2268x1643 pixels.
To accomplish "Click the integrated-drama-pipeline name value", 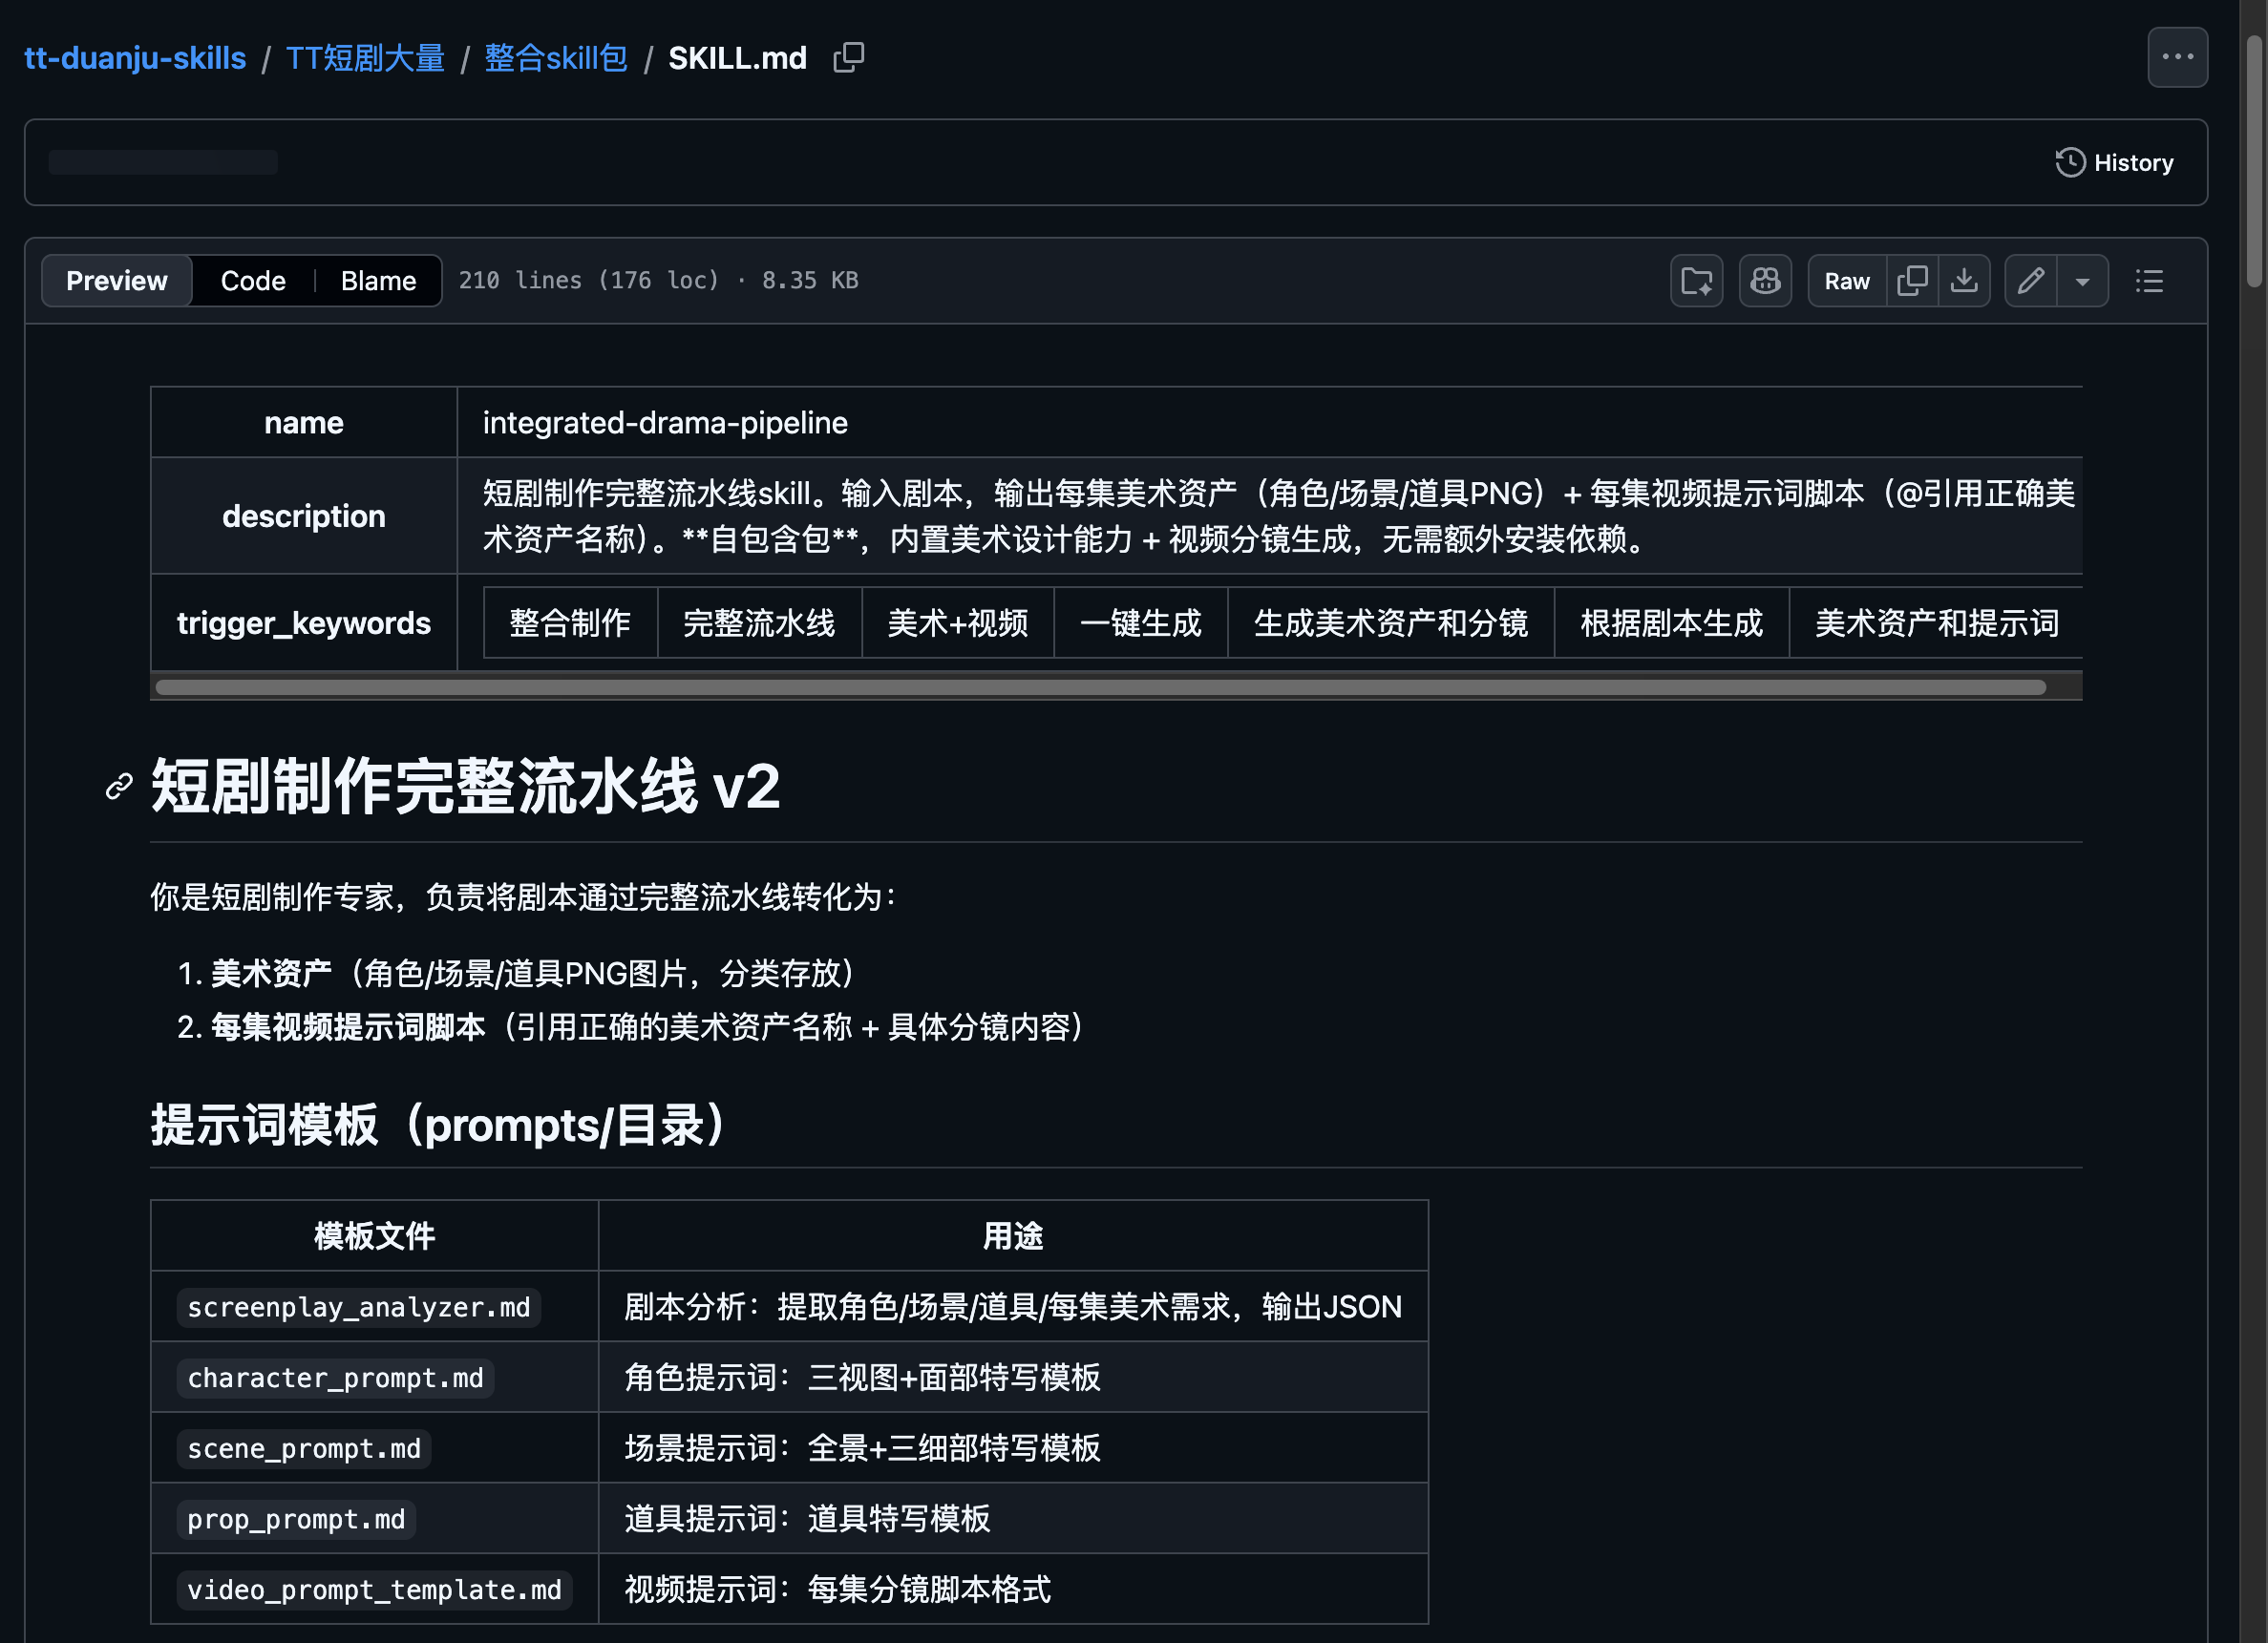I will click(665, 423).
